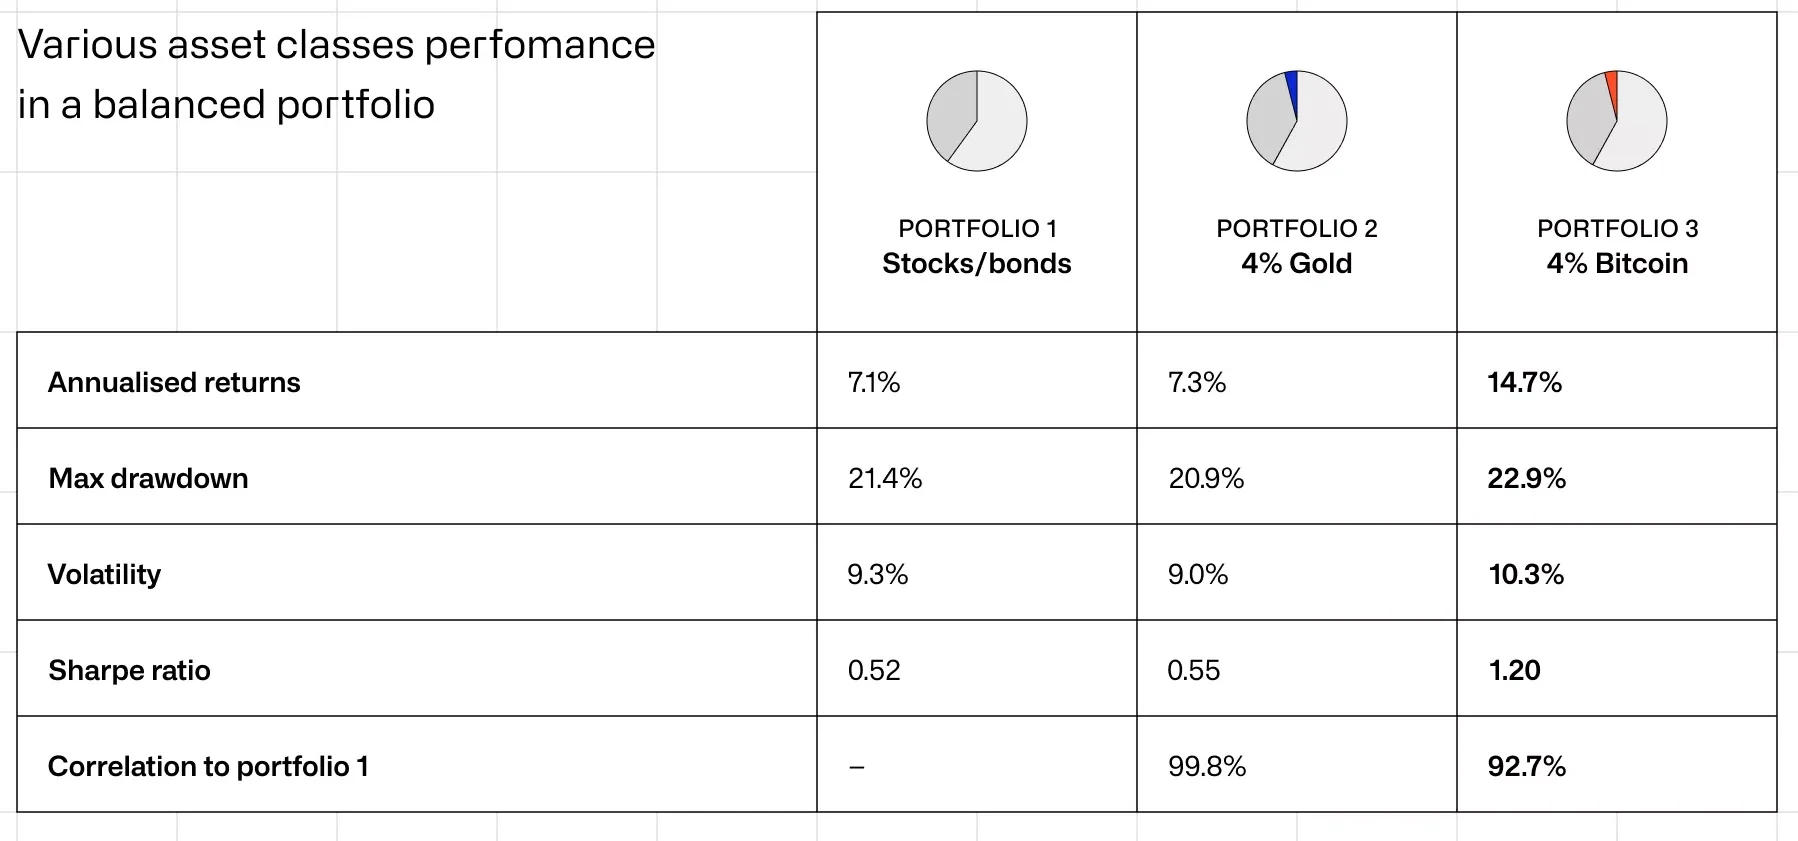Viewport: 1798px width, 841px height.
Task: Click the Stocks/bonds column header
Action: tap(977, 263)
